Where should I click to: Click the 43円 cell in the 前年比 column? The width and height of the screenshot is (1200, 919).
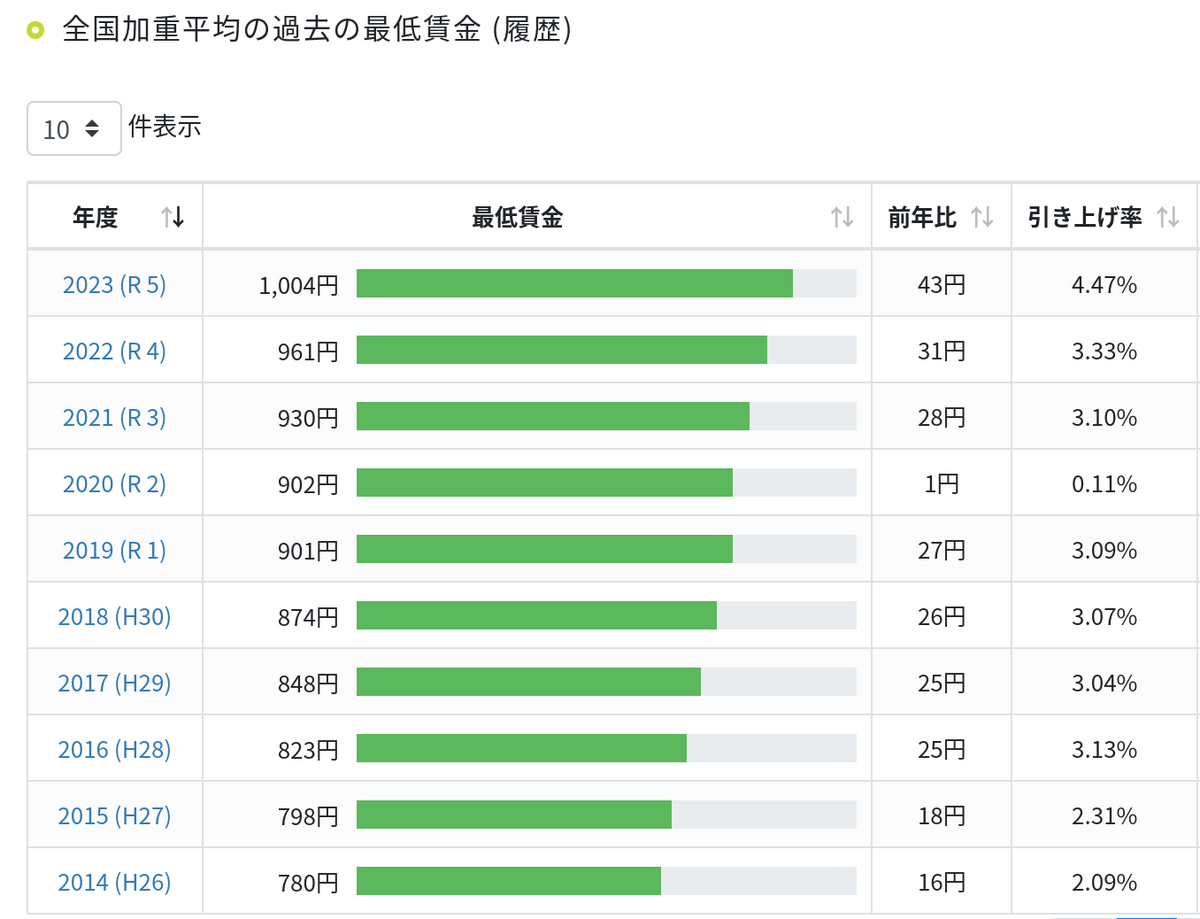click(x=941, y=284)
